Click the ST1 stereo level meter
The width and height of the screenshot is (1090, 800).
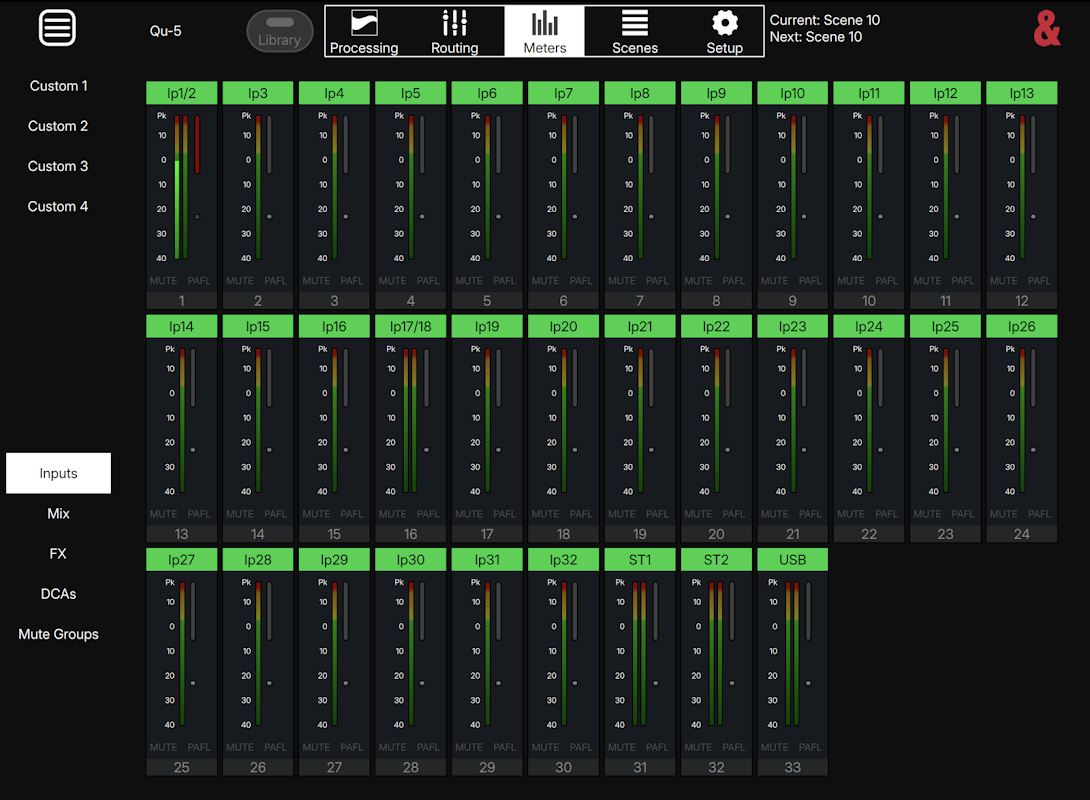(x=640, y=654)
